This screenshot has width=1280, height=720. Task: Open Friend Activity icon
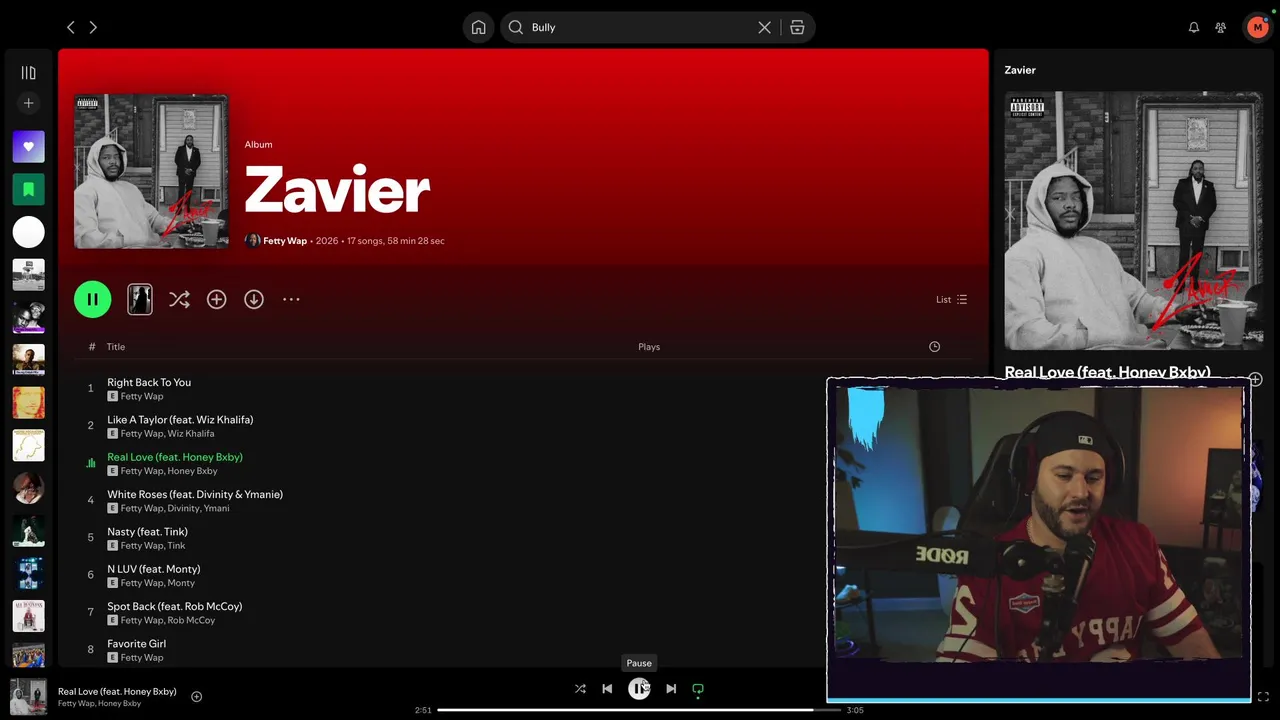[1220, 27]
